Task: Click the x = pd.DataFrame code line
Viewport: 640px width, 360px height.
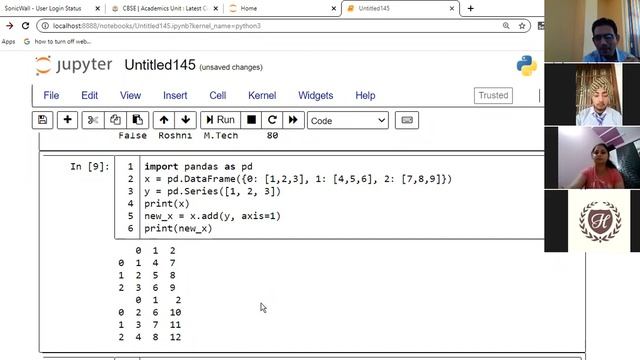Action: [x=298, y=179]
